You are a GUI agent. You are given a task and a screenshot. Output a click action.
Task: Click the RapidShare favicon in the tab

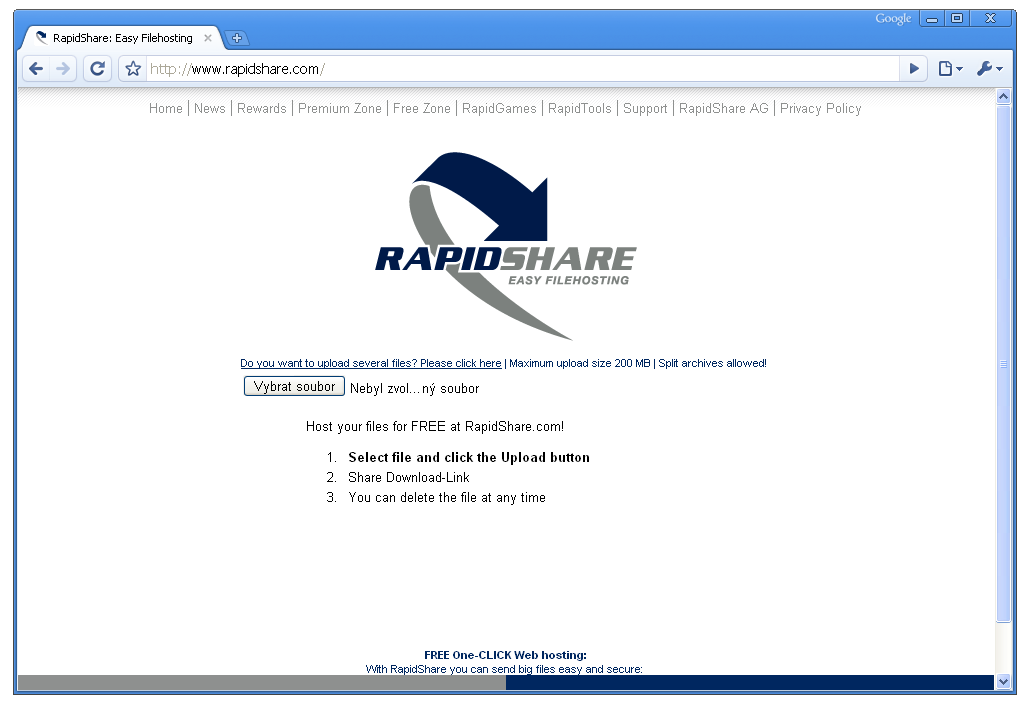(42, 37)
